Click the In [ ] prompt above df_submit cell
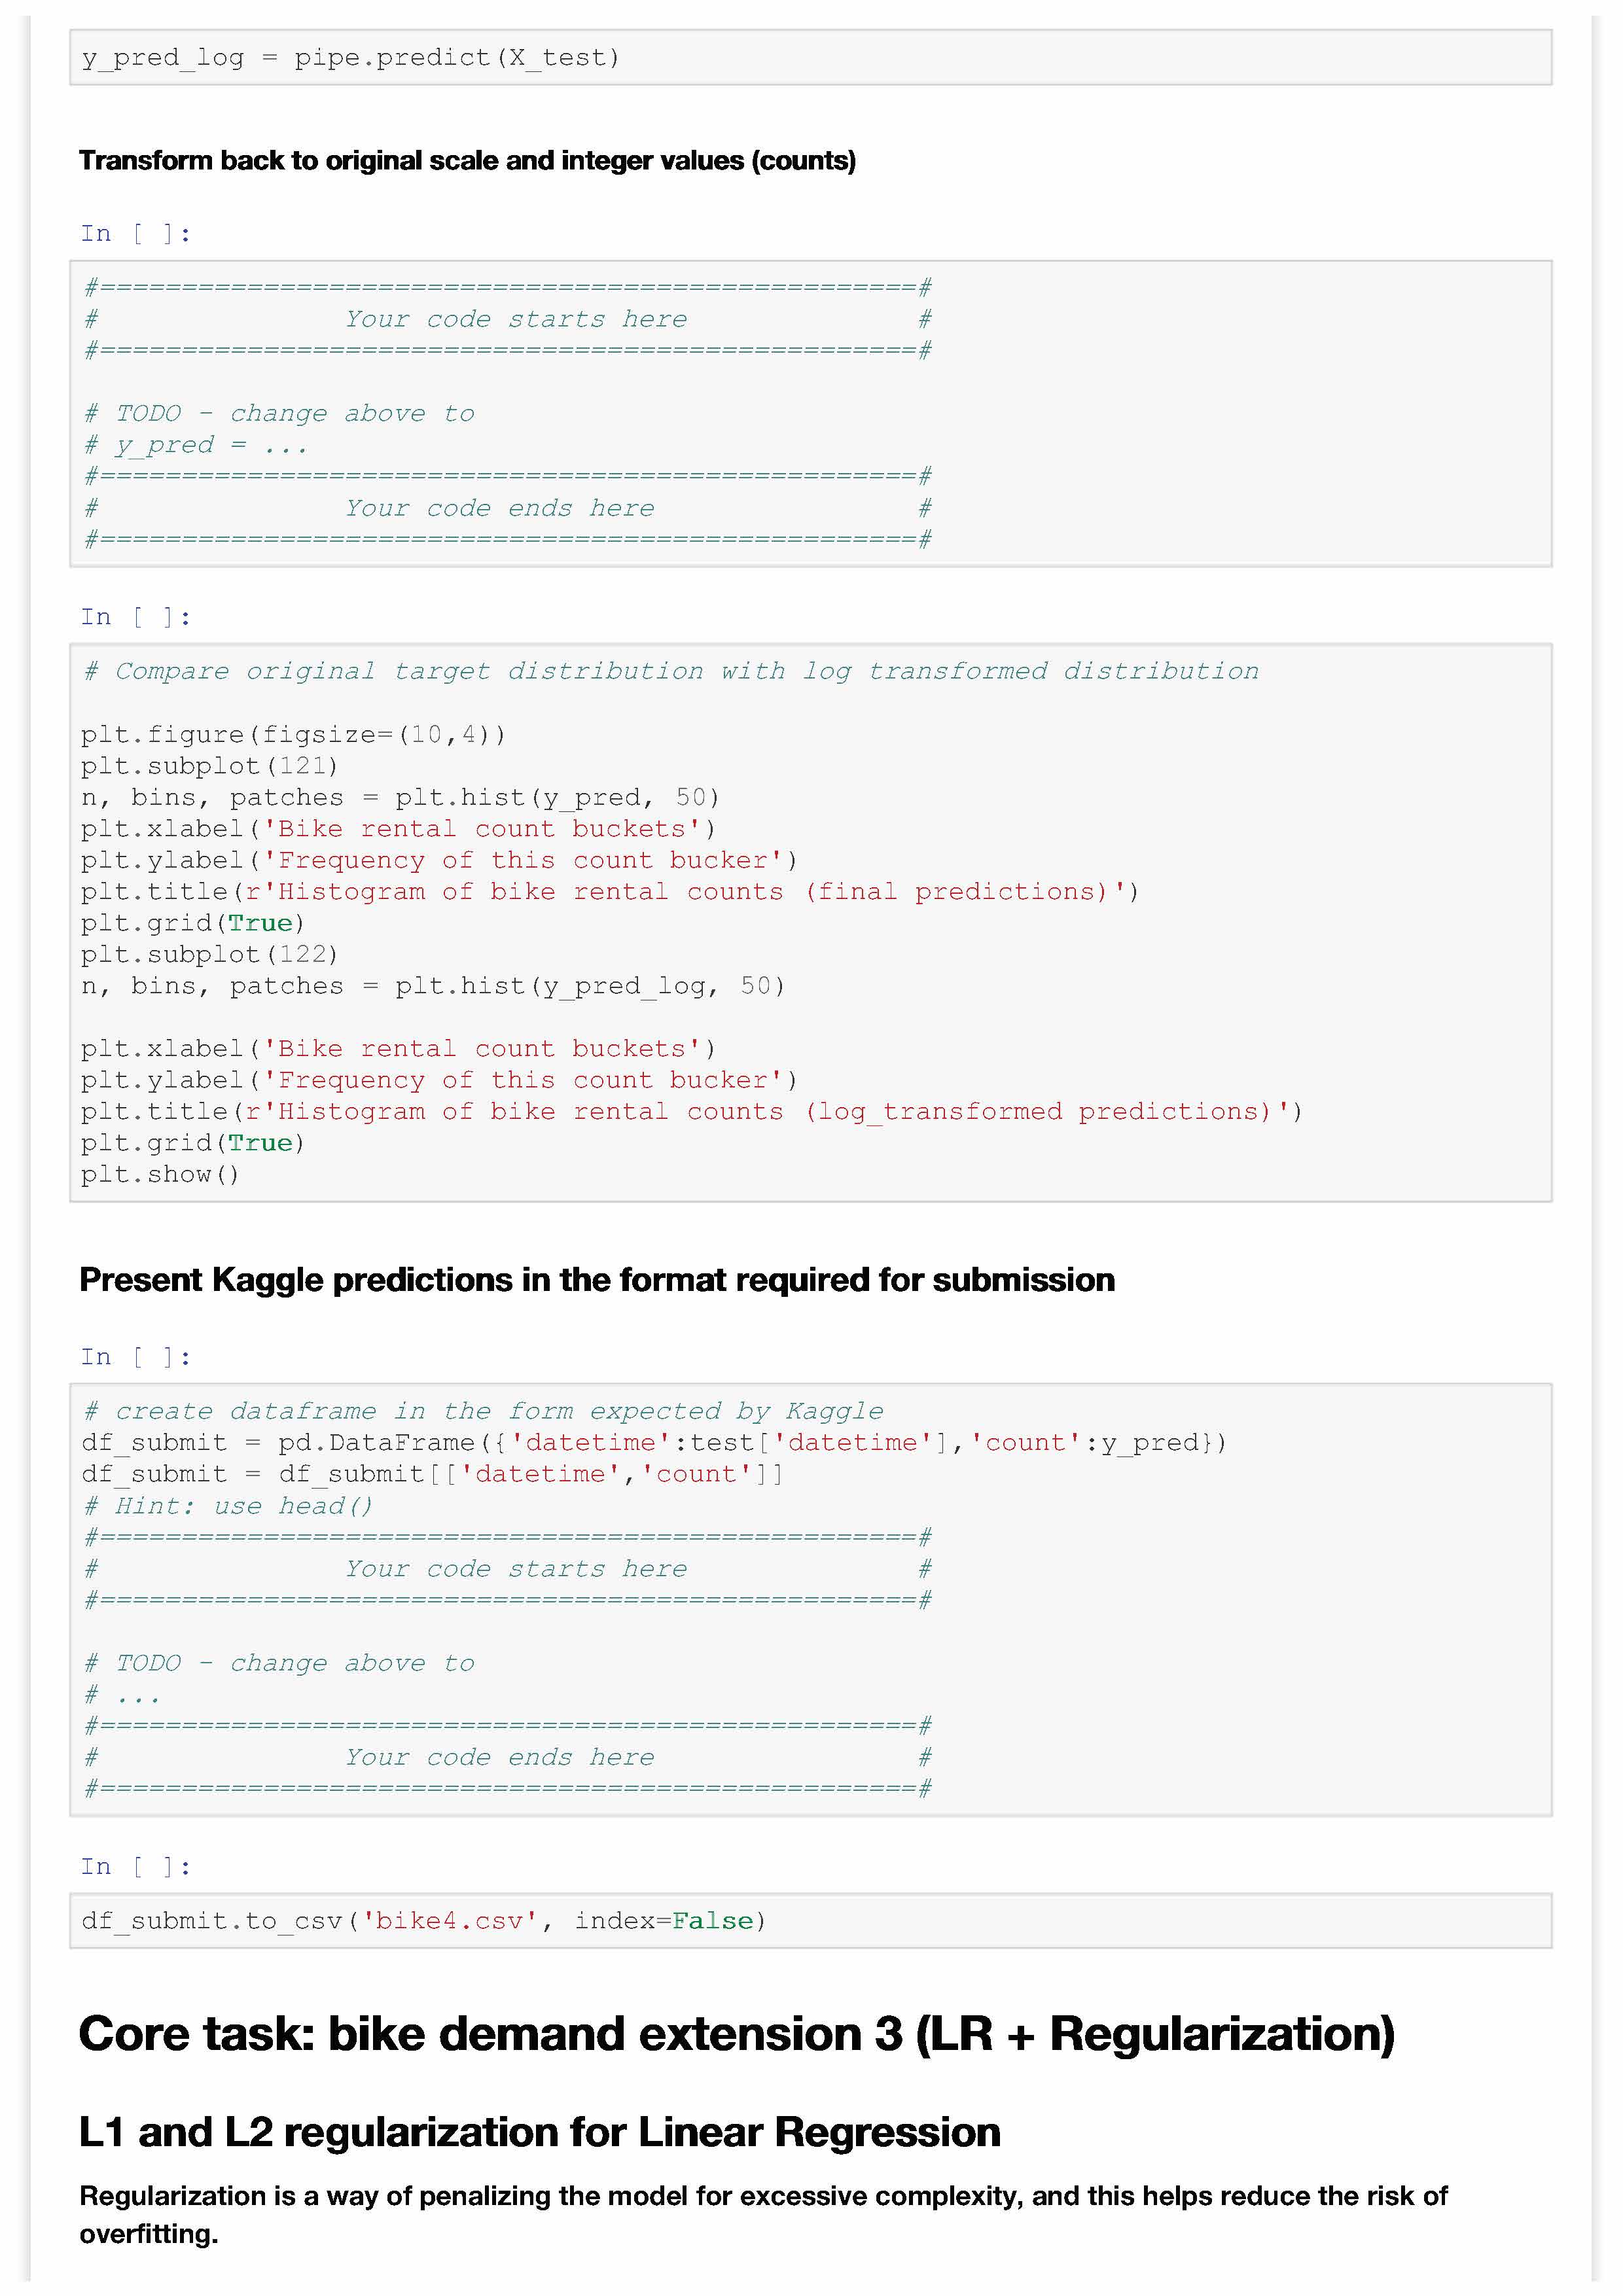This screenshot has width=1623, height=2296. point(136,1357)
